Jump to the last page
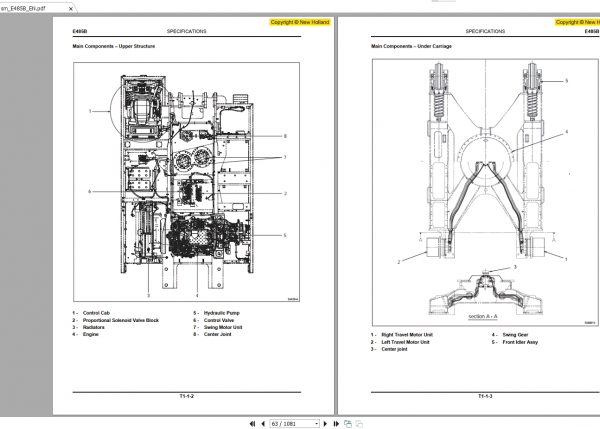 (x=336, y=424)
